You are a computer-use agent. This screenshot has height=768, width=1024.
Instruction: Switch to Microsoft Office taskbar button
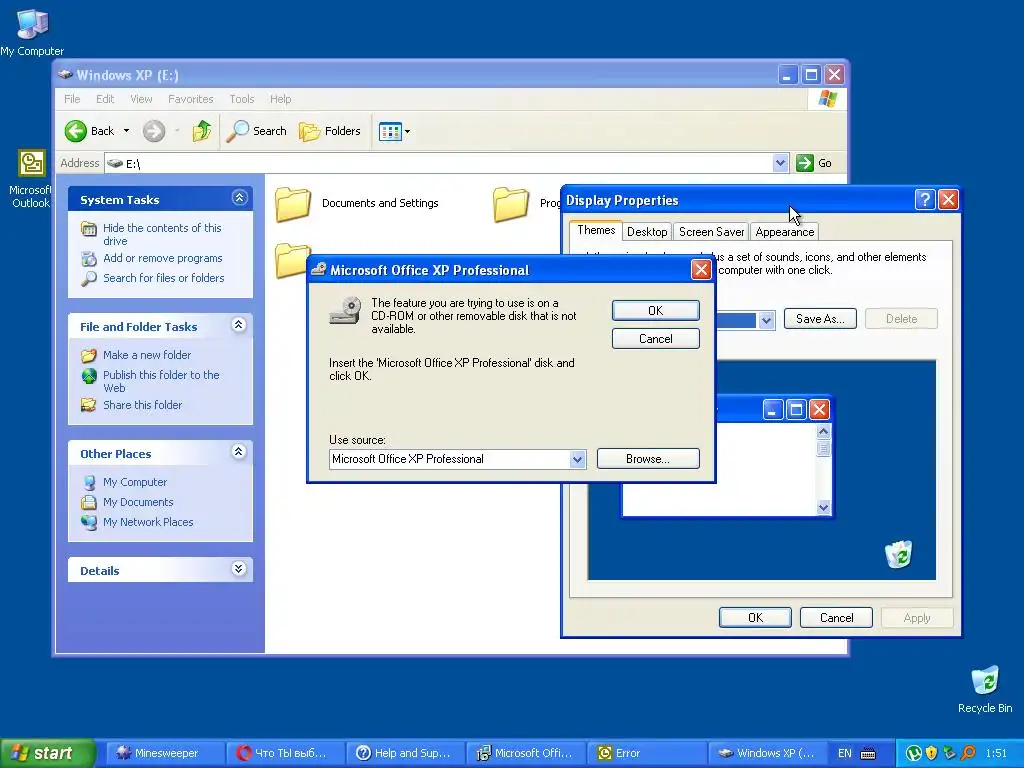526,753
